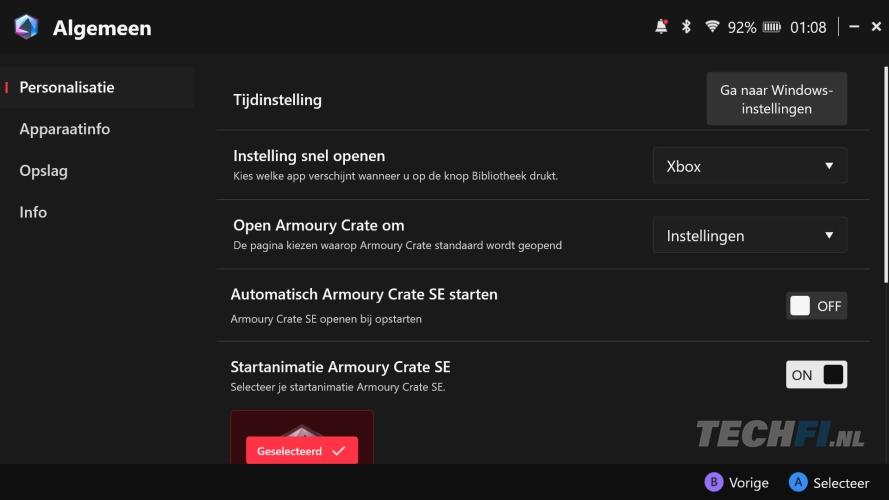Screen dimensions: 889x500
Task: Select the Personalisatie sidebar tab
Action: pos(67,88)
